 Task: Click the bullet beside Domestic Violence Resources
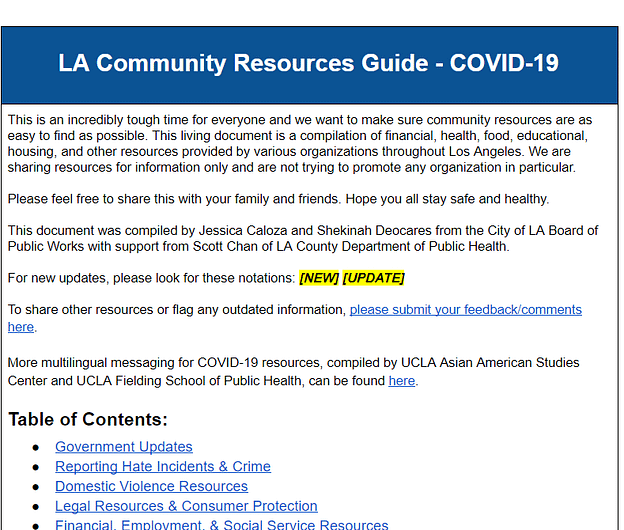[x=36, y=487]
